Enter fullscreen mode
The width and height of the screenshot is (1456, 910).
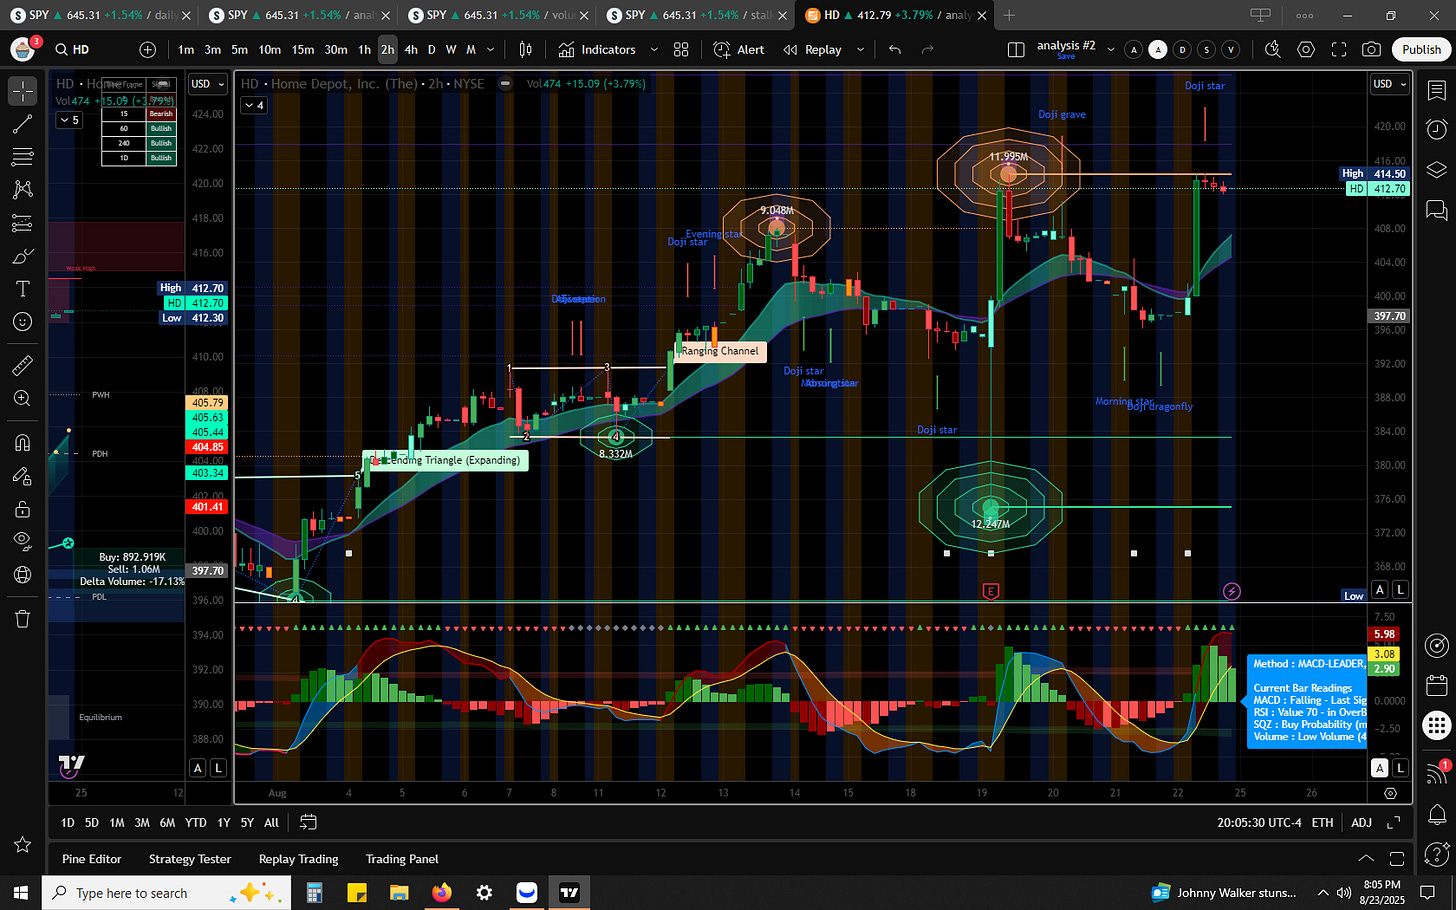[1339, 50]
